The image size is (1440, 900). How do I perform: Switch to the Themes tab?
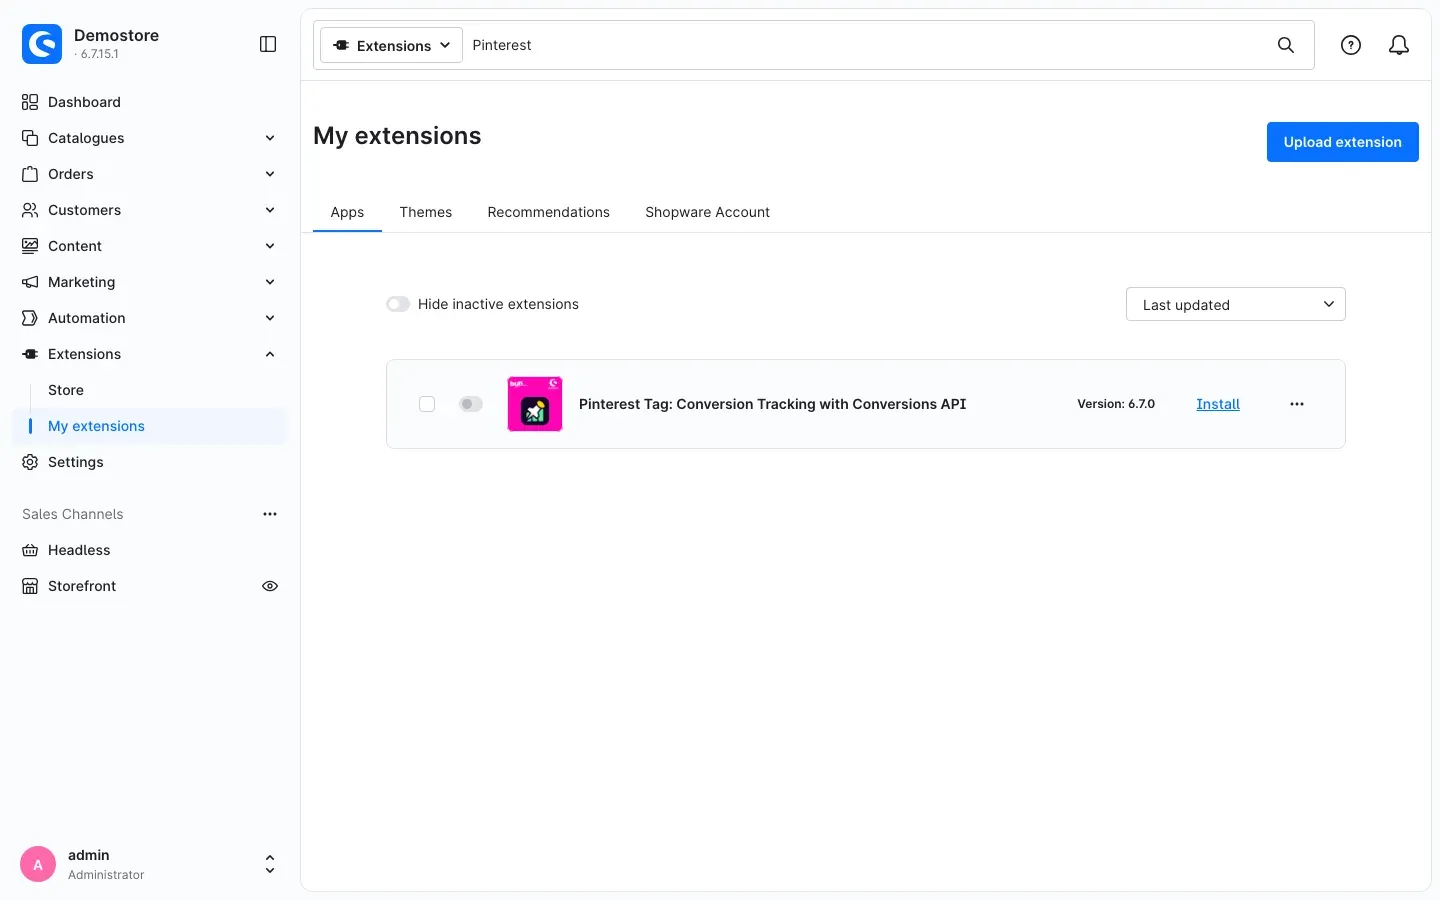[x=426, y=212]
